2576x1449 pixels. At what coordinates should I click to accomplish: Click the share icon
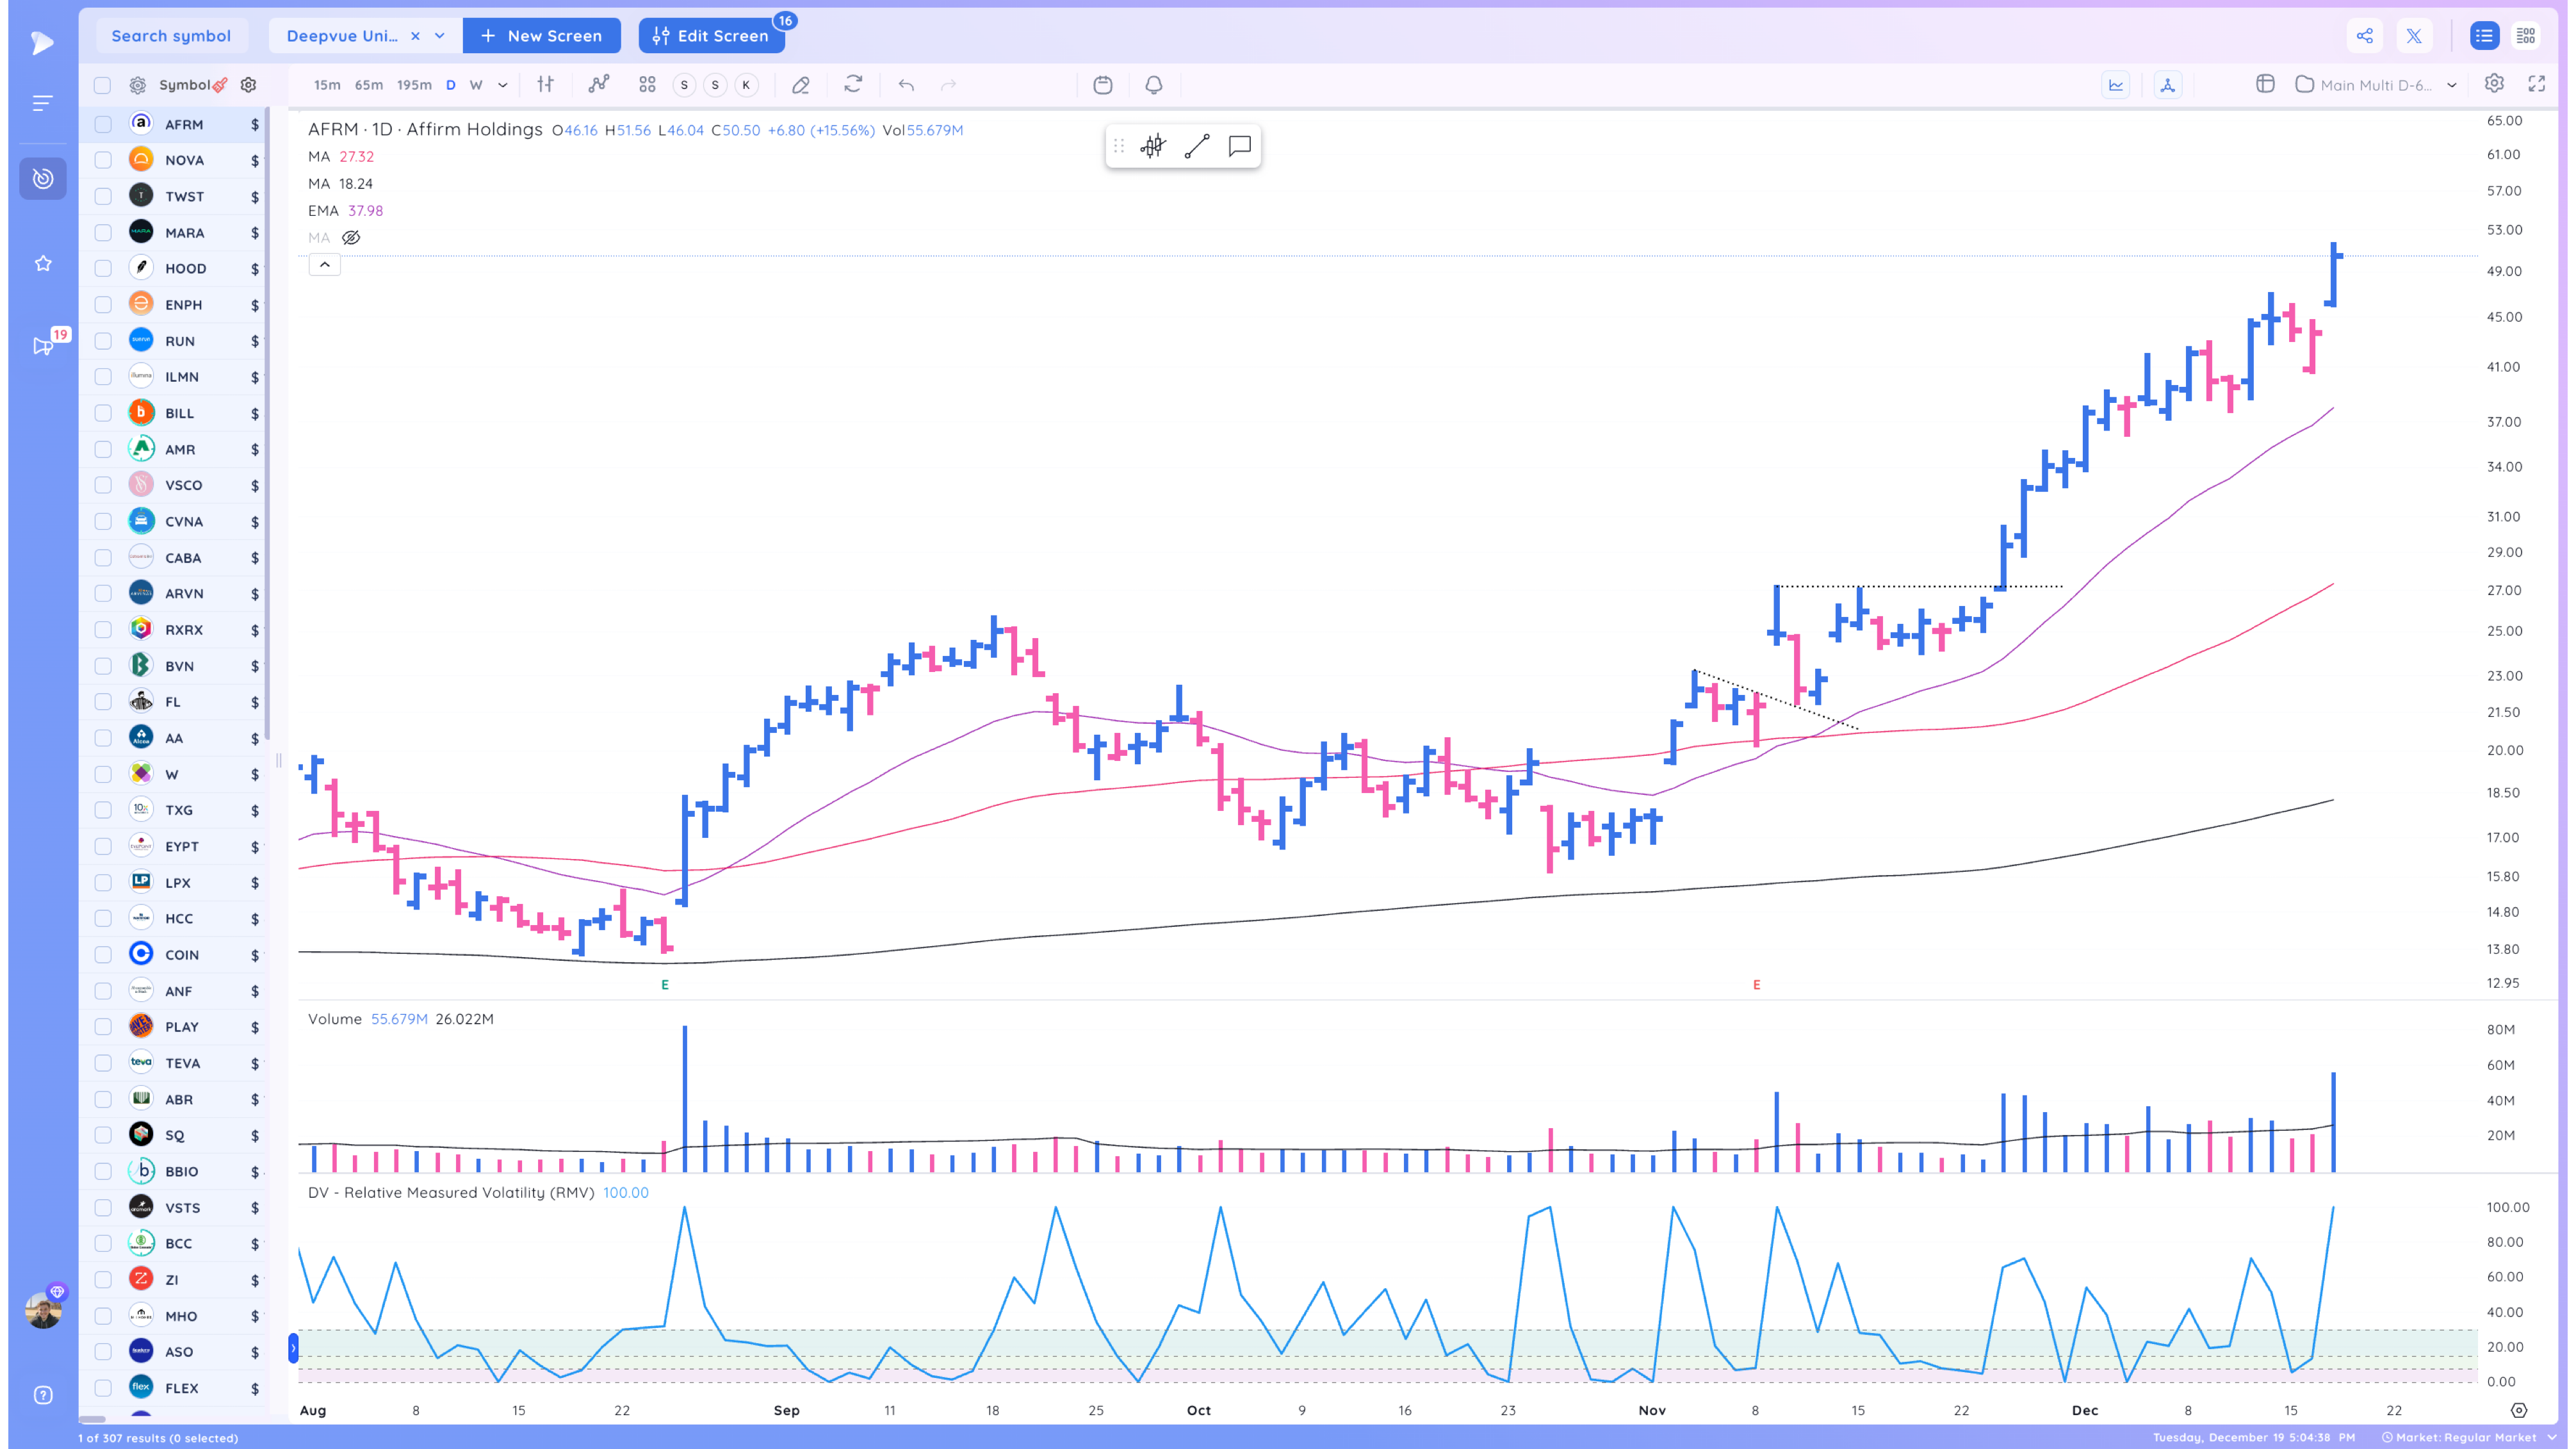[2365, 36]
